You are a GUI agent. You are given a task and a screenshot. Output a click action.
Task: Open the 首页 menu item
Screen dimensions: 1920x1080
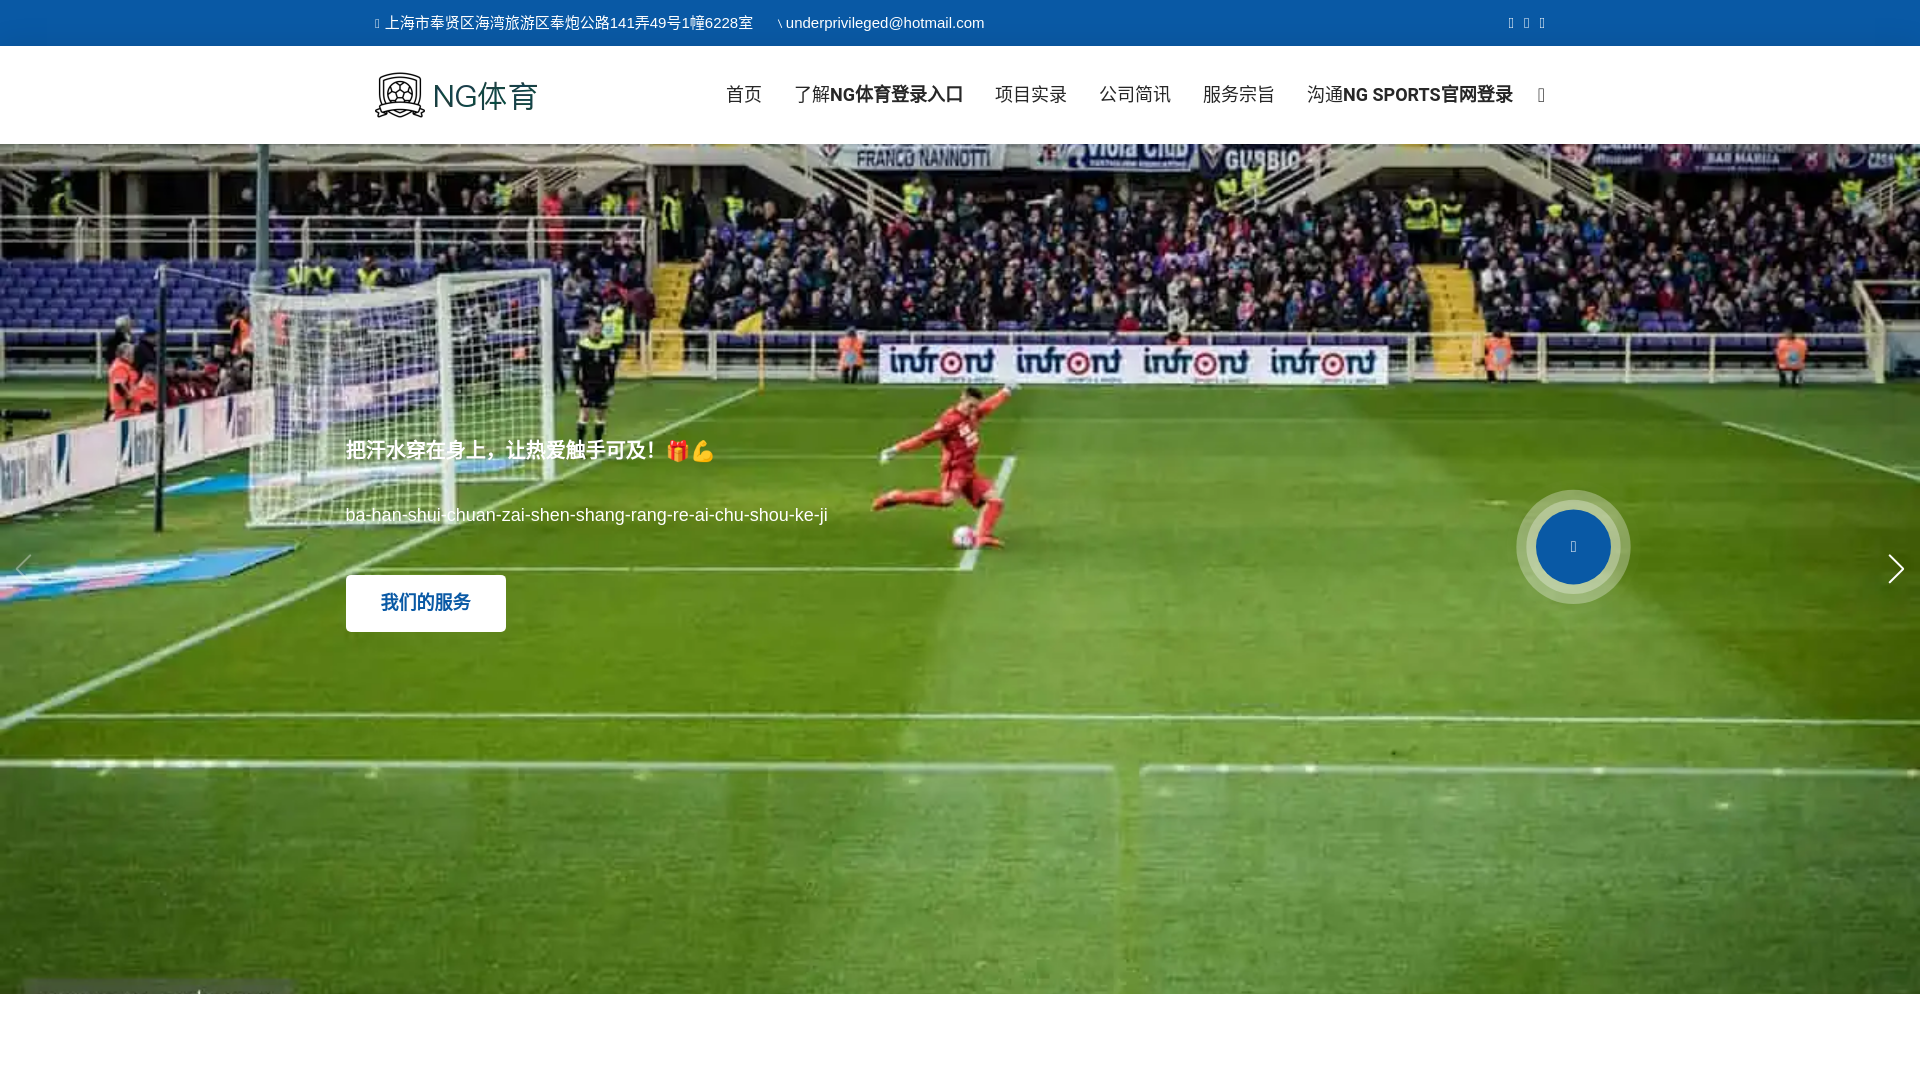click(x=743, y=95)
